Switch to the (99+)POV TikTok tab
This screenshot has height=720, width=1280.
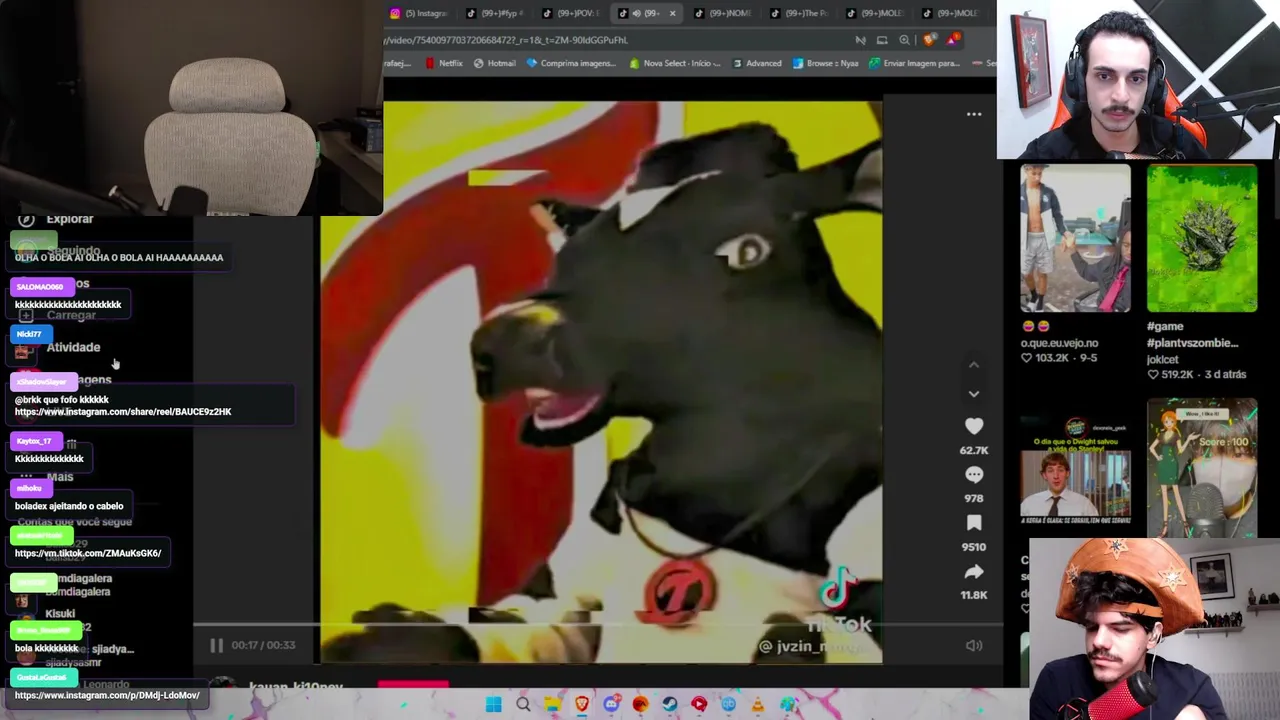(572, 13)
